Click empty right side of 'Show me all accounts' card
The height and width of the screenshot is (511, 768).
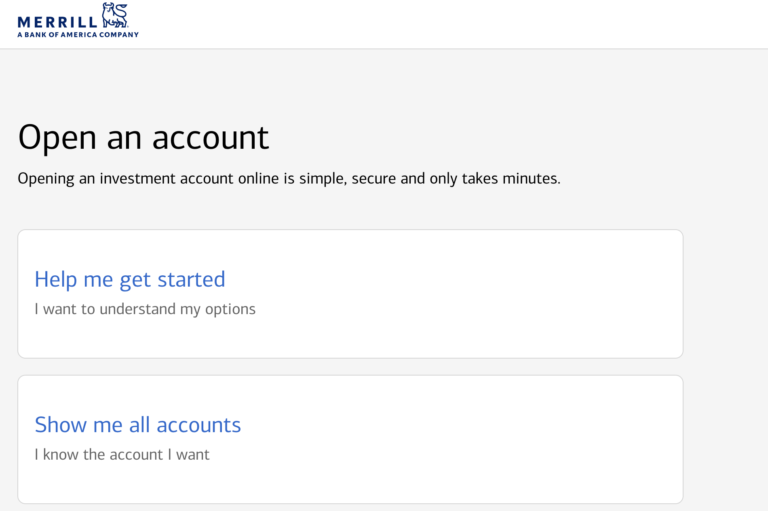click(x=520, y=439)
